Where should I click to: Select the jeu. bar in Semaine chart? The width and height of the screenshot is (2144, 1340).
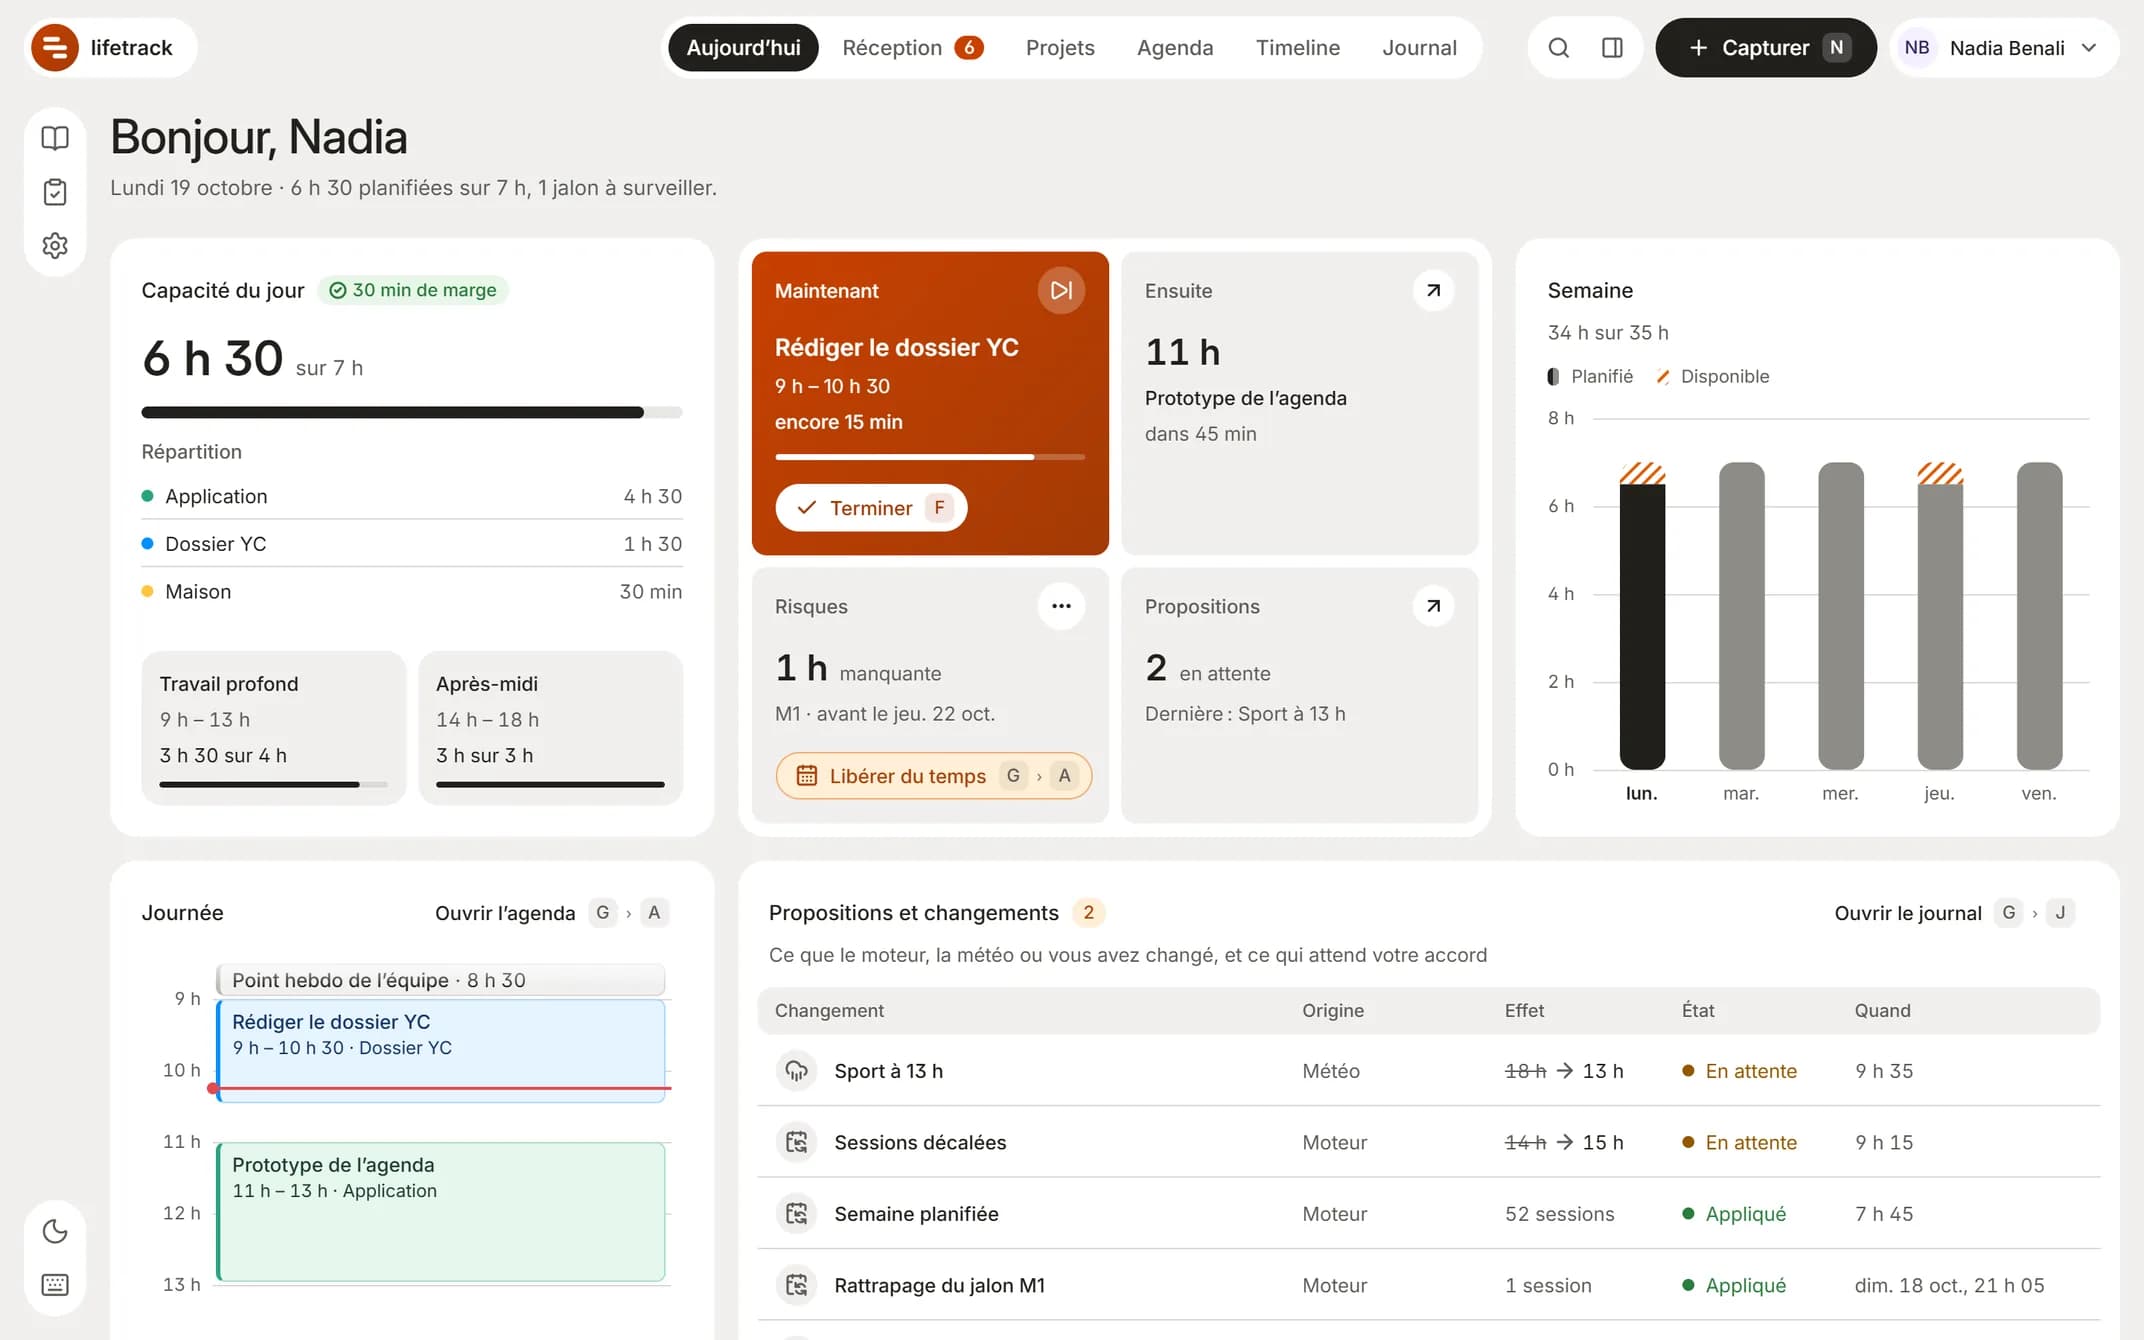click(x=1940, y=616)
